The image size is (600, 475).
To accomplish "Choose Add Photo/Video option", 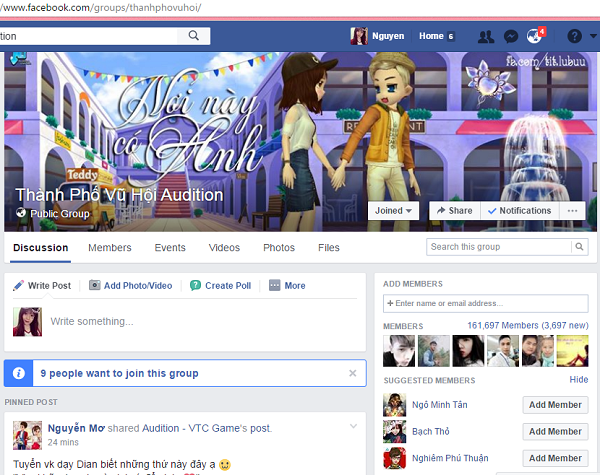I will [x=130, y=286].
